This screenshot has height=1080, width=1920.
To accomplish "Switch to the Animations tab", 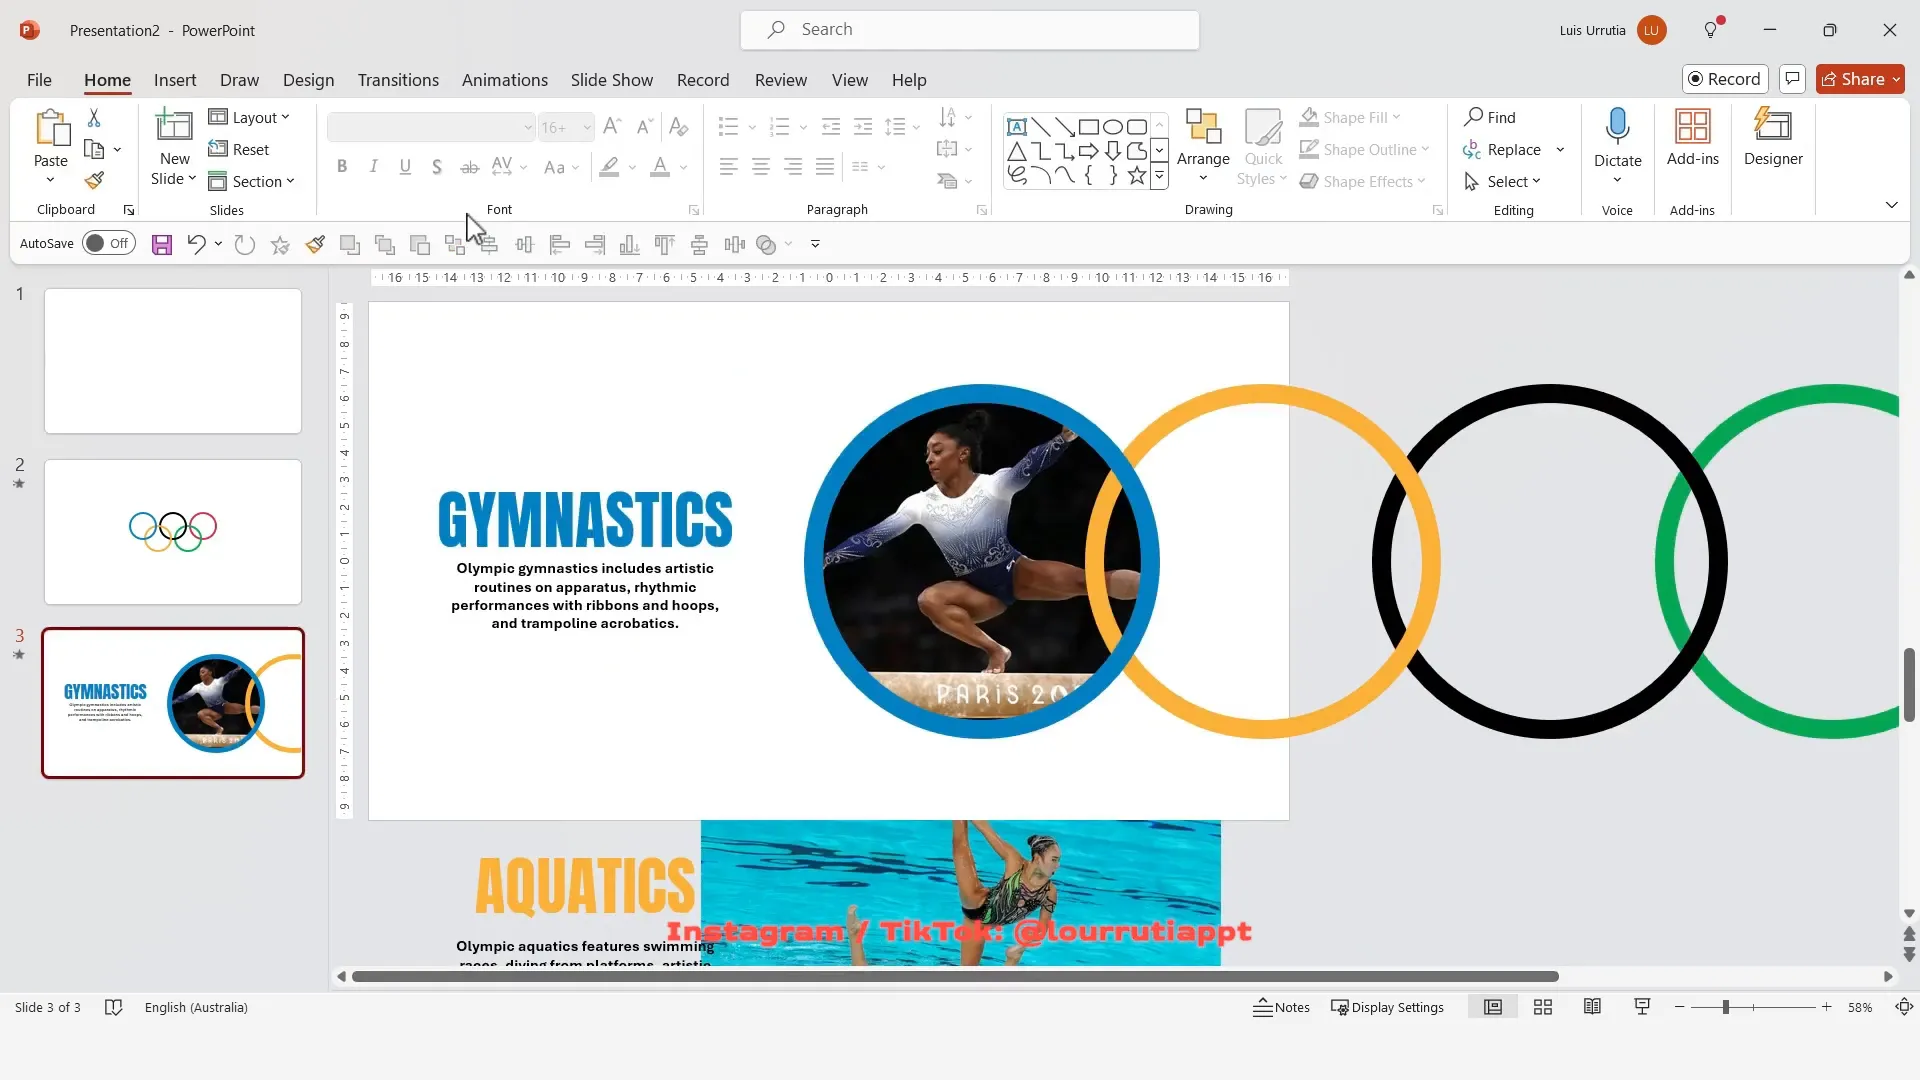I will (x=505, y=80).
